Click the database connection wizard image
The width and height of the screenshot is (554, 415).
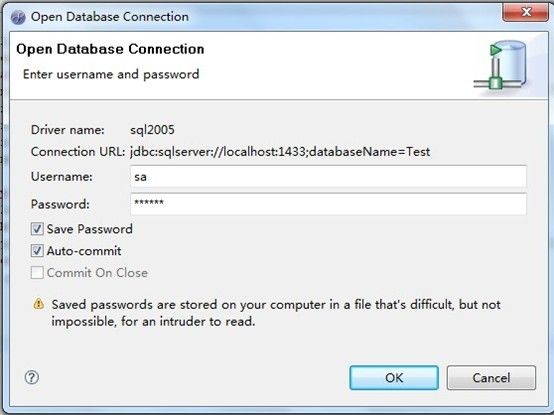pyautogui.click(x=501, y=65)
